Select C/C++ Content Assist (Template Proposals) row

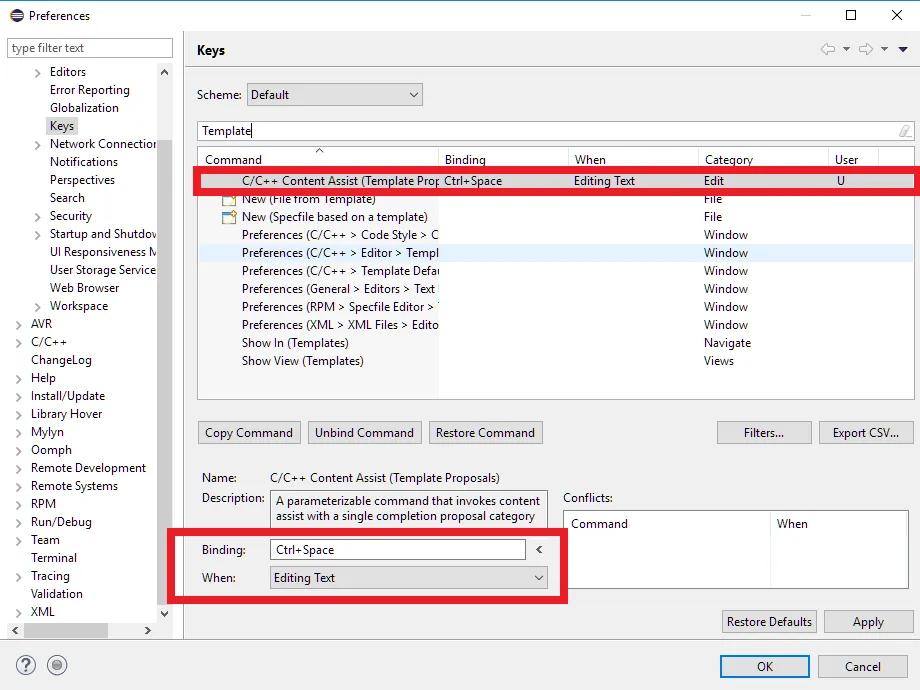555,181
